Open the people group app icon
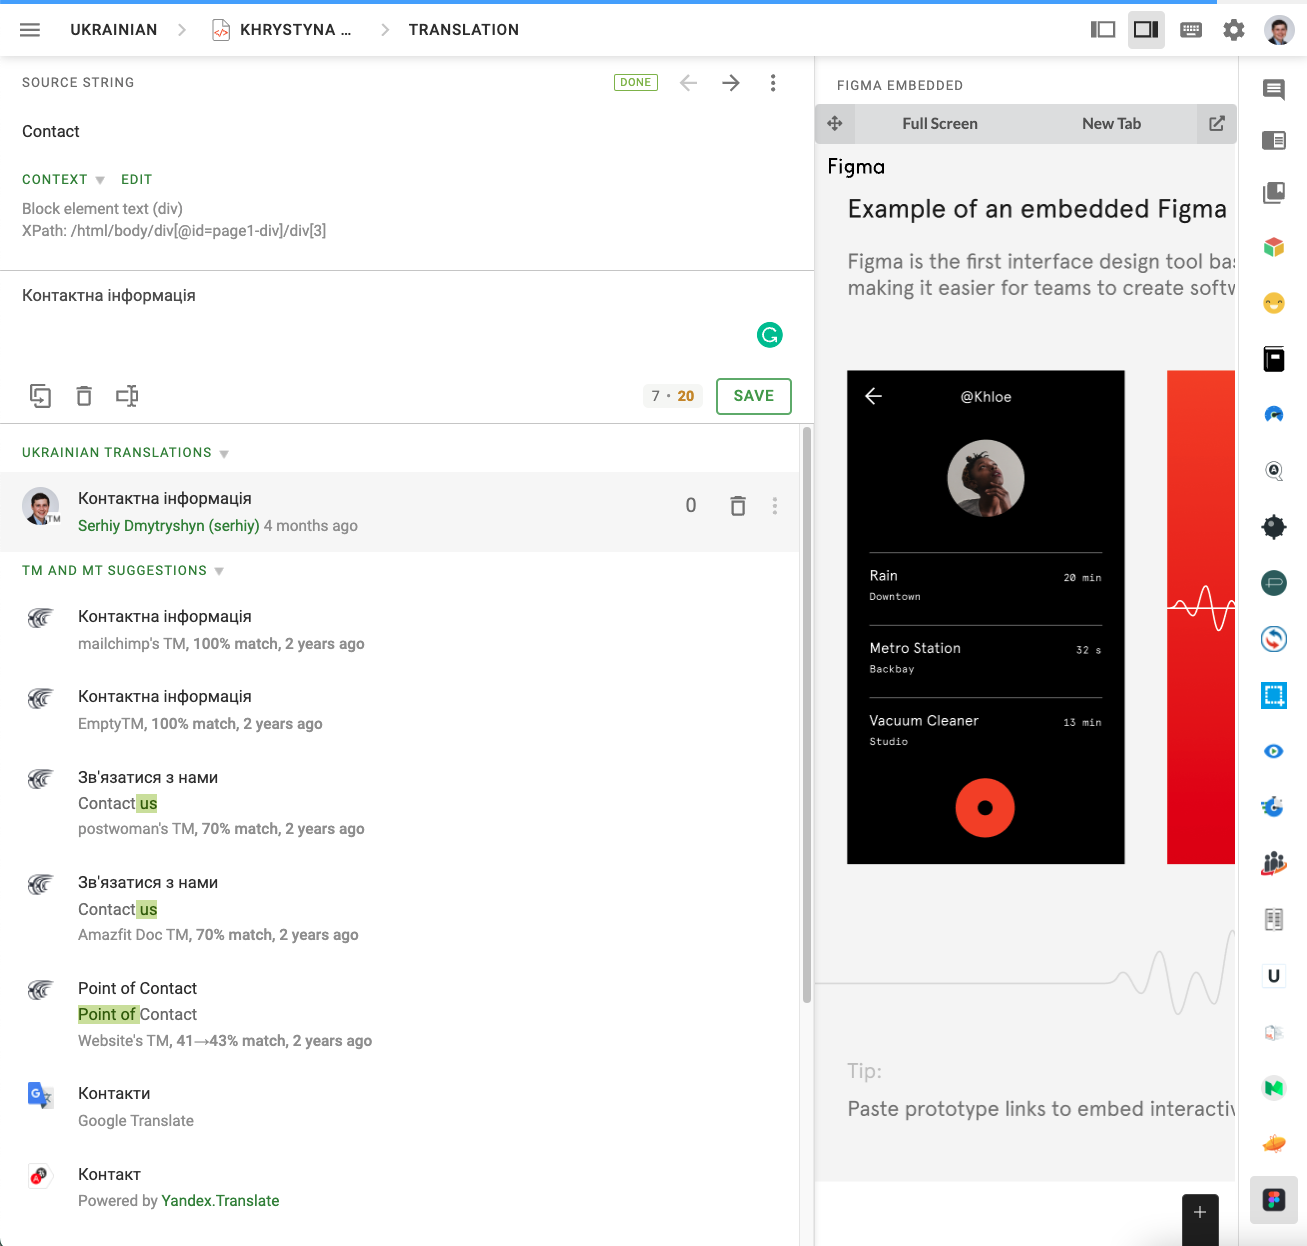The height and width of the screenshot is (1246, 1307). pos(1274,863)
